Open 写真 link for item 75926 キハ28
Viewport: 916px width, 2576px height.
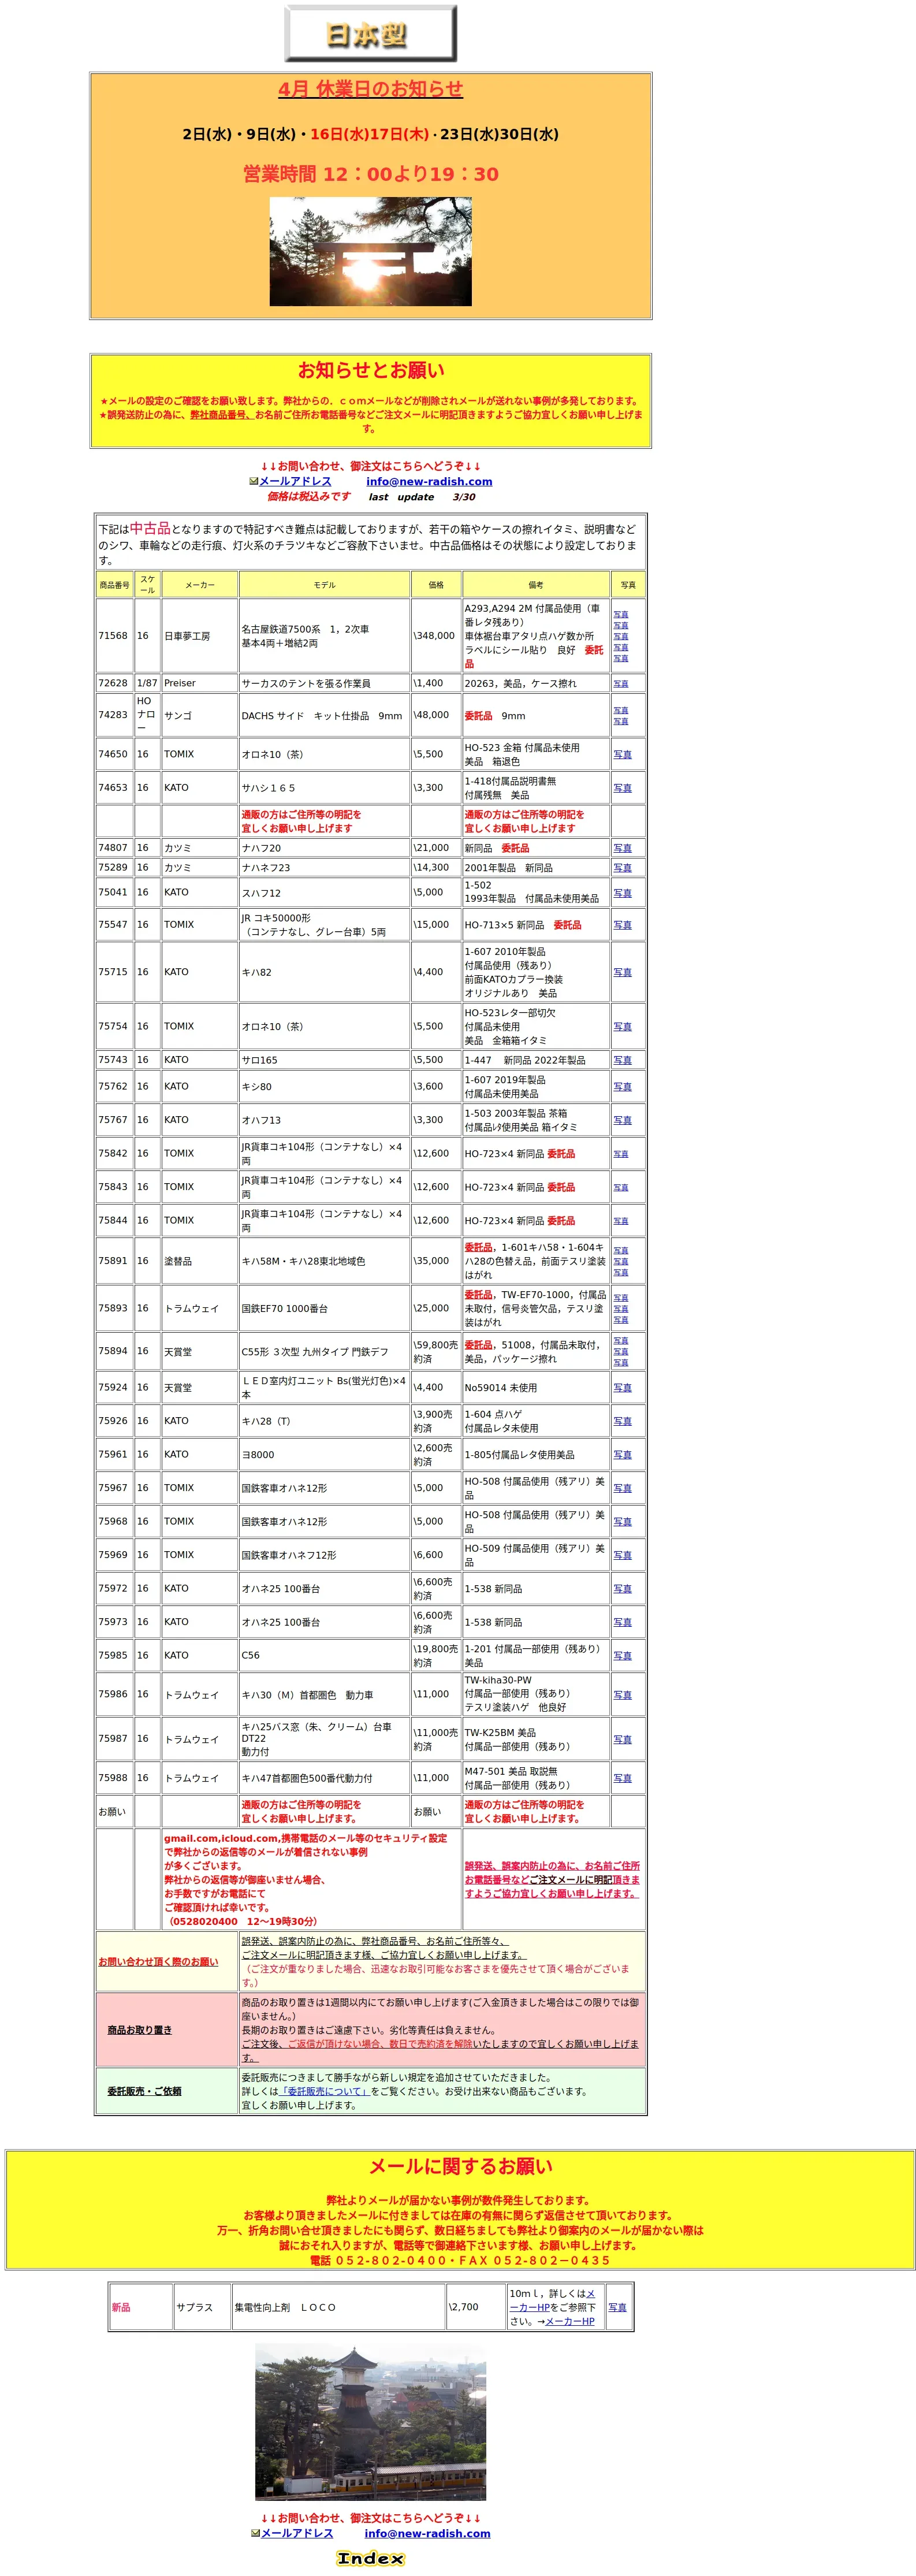[x=622, y=1421]
